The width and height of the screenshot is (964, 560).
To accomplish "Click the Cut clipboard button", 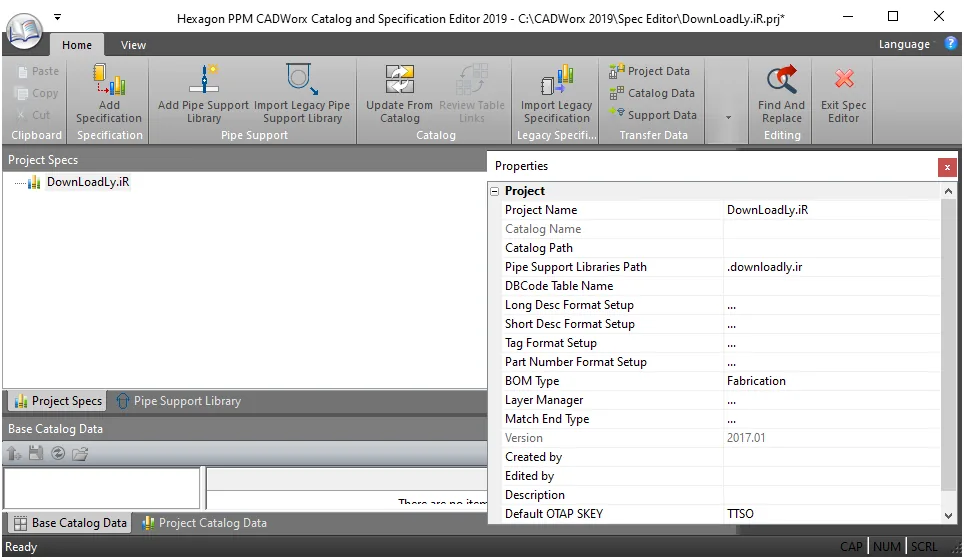I will [x=34, y=115].
